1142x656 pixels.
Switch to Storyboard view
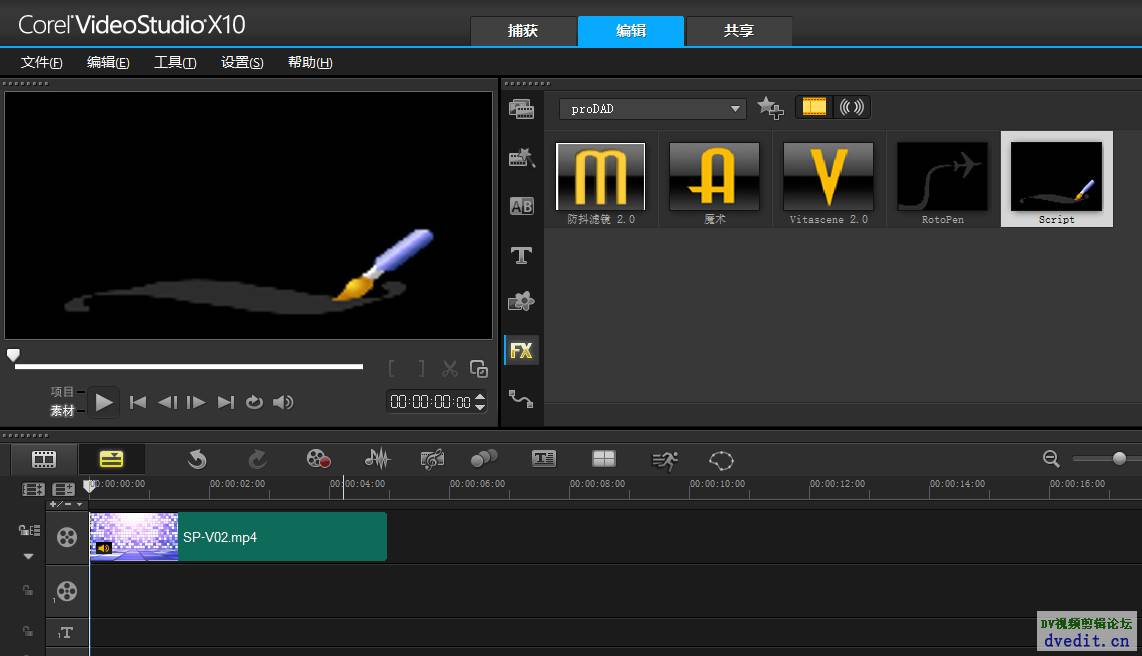click(x=44, y=459)
